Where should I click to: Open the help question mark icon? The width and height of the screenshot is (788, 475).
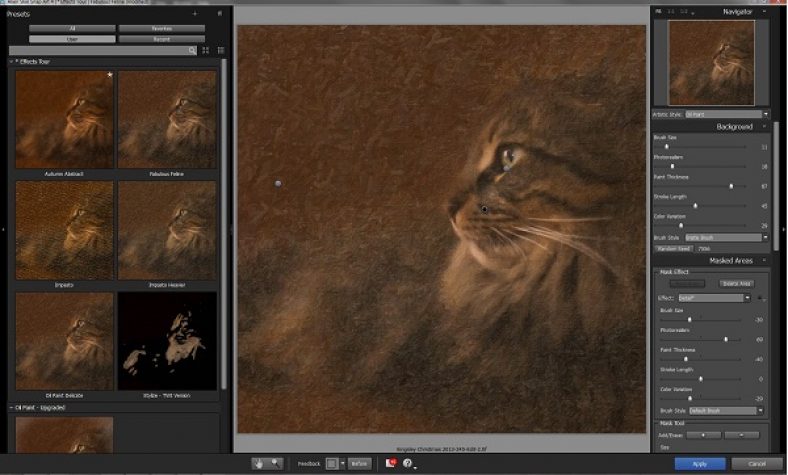click(x=408, y=463)
